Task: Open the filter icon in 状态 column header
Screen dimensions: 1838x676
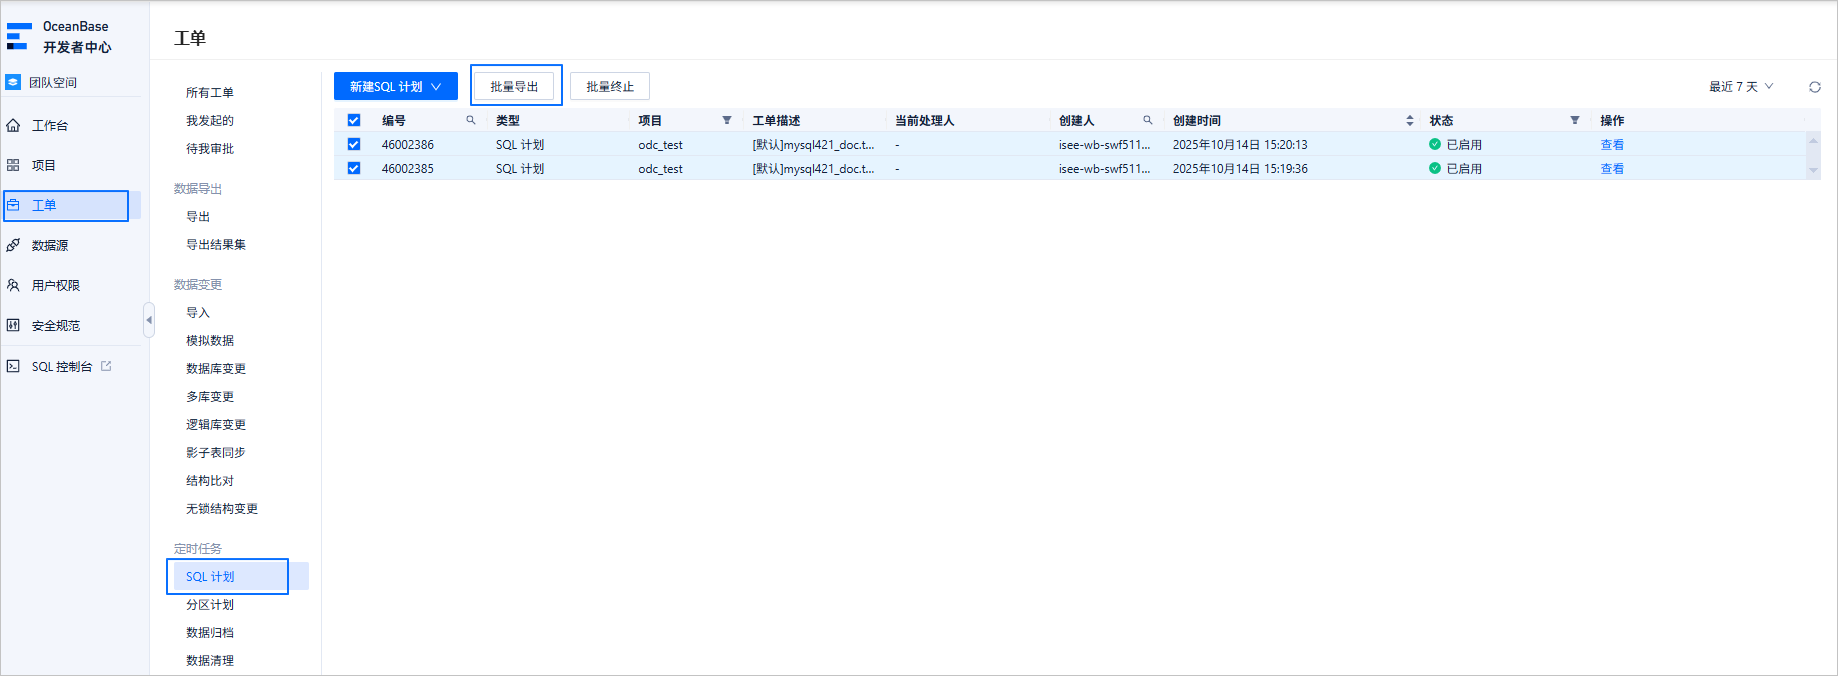Action: pos(1575,120)
